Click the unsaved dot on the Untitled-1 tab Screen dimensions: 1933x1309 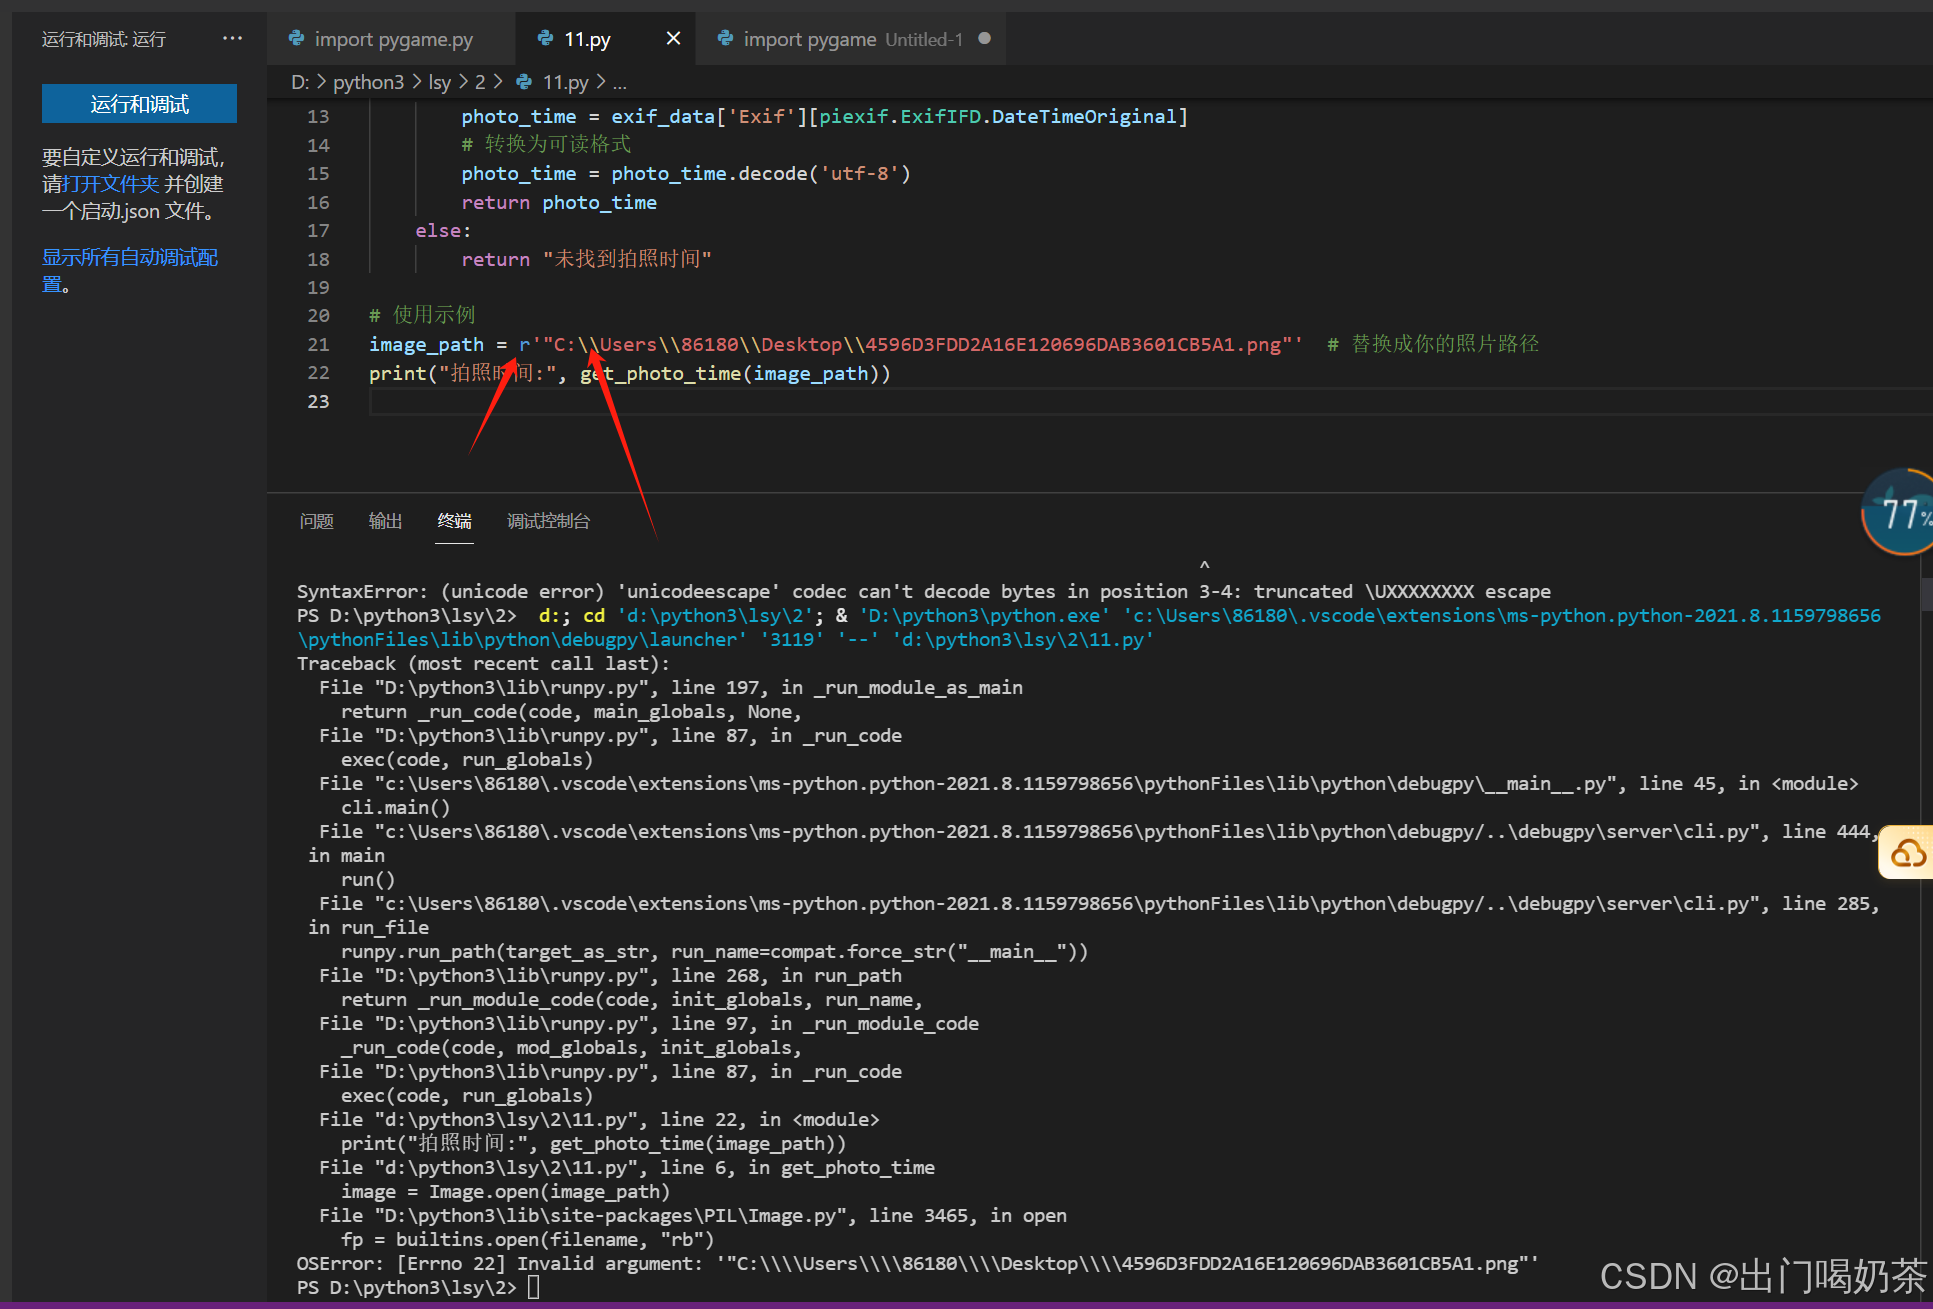click(984, 38)
